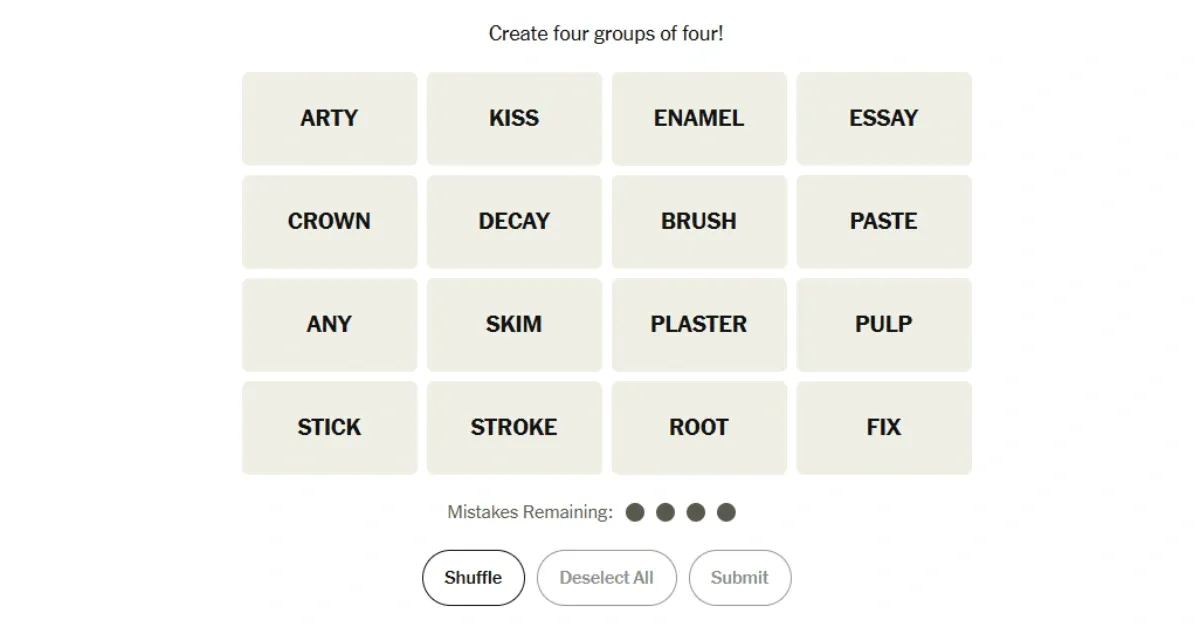
Task: Select the ARTY word tile
Action: point(329,118)
